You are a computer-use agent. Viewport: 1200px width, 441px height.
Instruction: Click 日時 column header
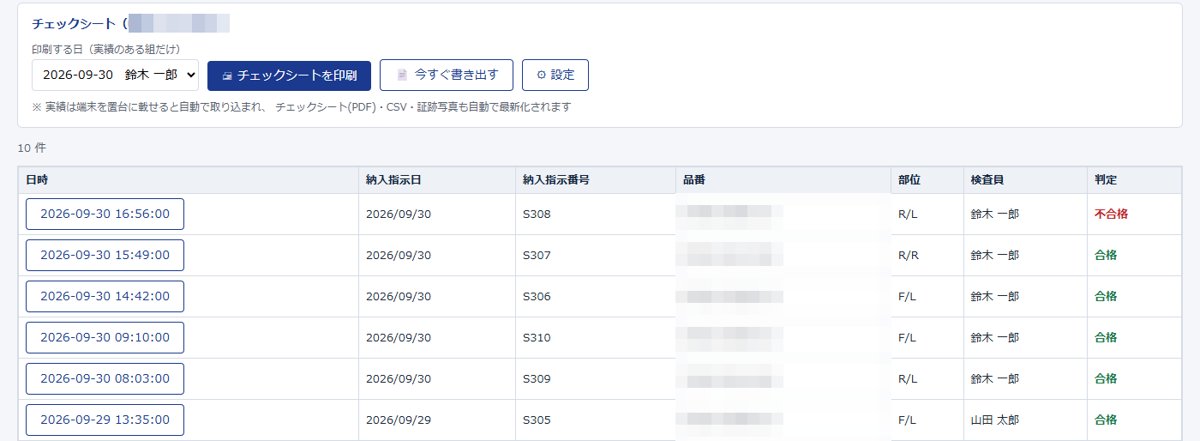pos(189,180)
